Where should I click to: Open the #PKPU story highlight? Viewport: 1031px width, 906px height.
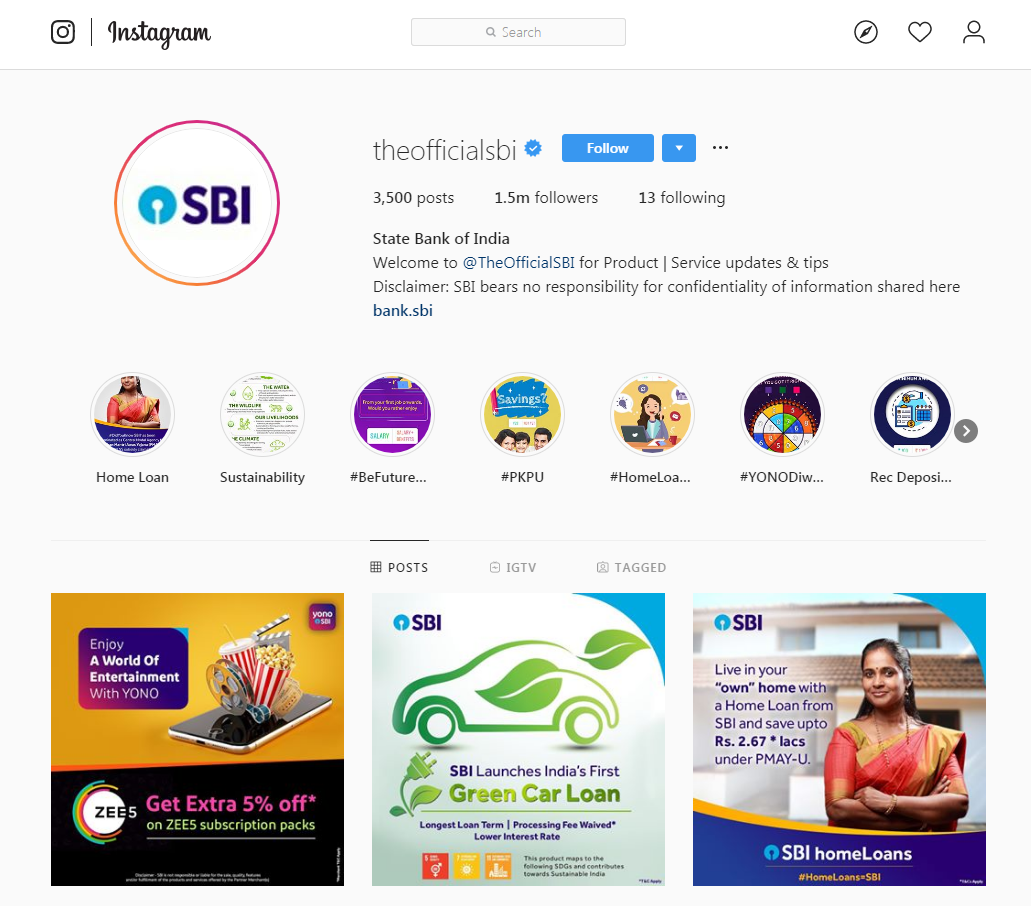coord(522,415)
